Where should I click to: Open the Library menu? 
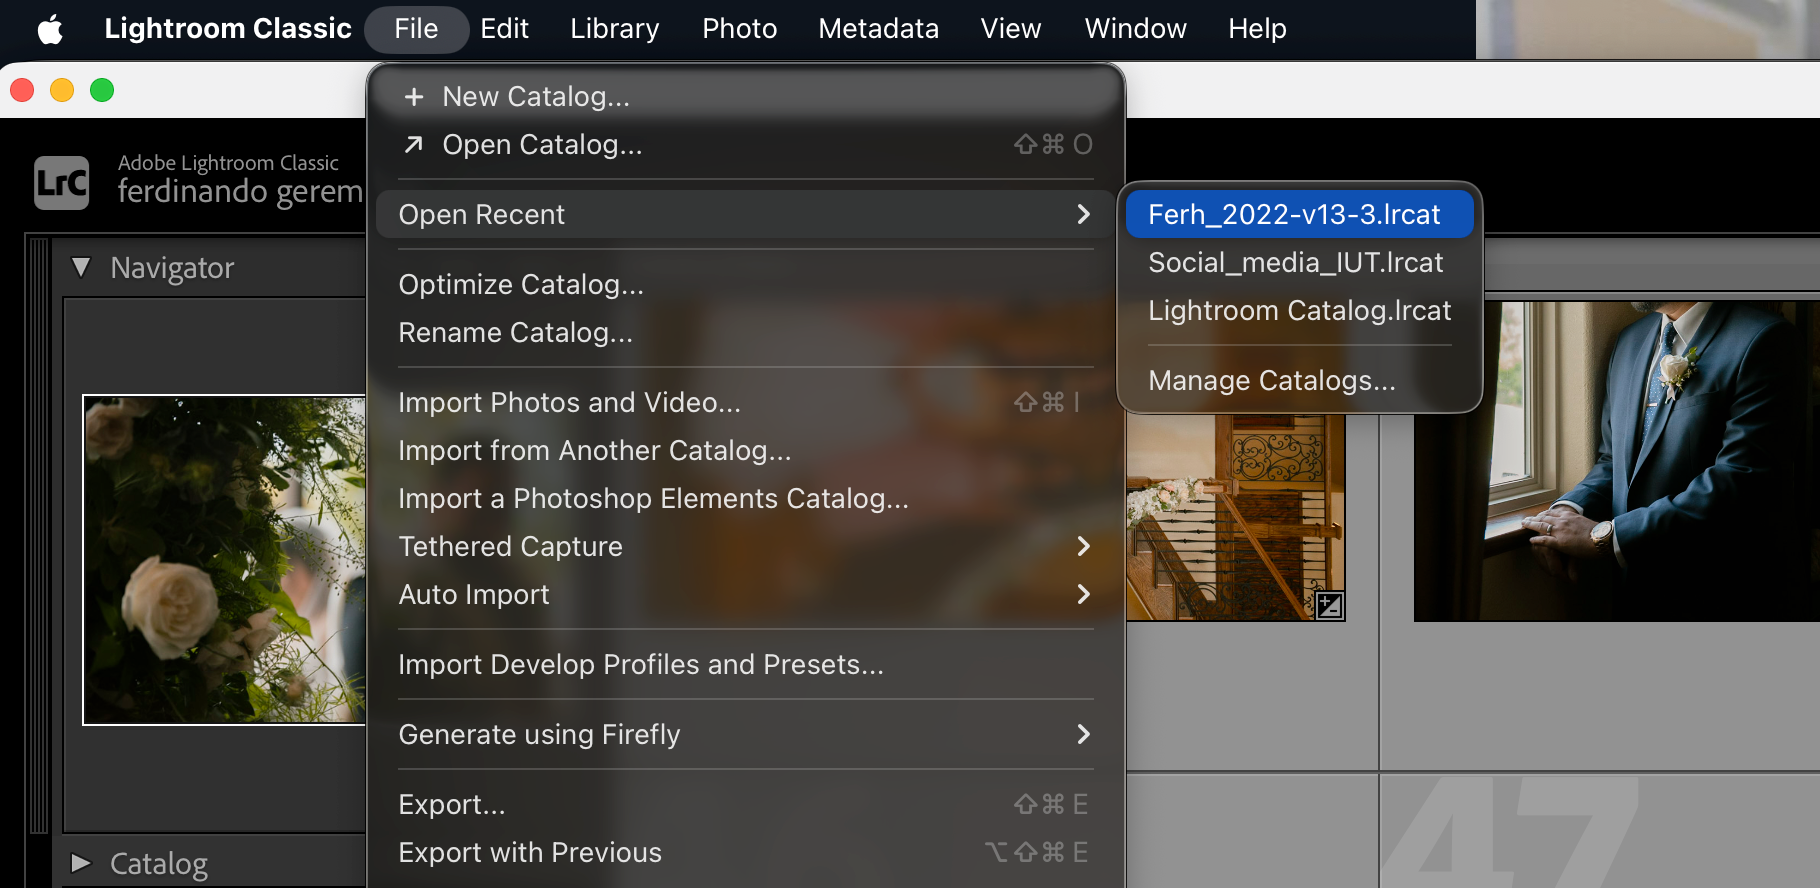coord(615,29)
